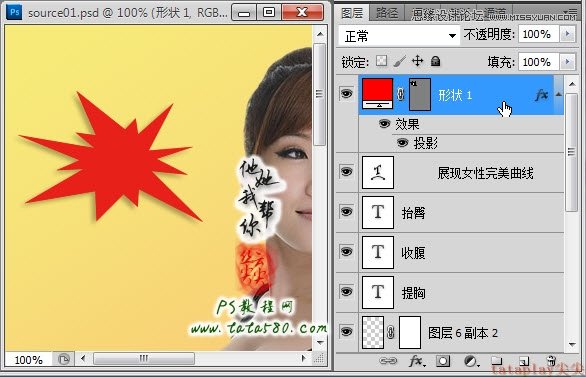Click transparent thumbnail of 图层 6 副本 2
Viewport: 586px width, 377px height.
373,332
